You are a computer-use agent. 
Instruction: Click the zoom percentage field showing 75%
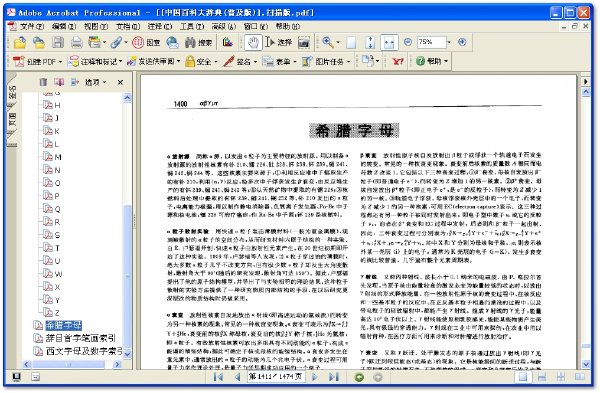point(431,42)
